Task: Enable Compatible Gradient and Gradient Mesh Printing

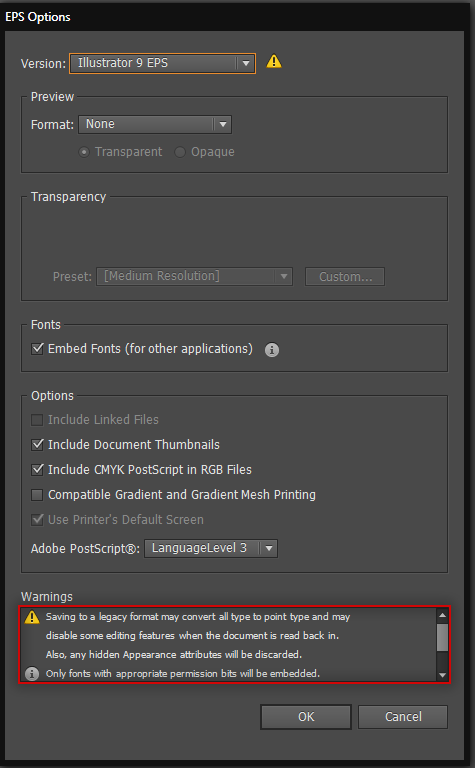Action: (x=37, y=495)
